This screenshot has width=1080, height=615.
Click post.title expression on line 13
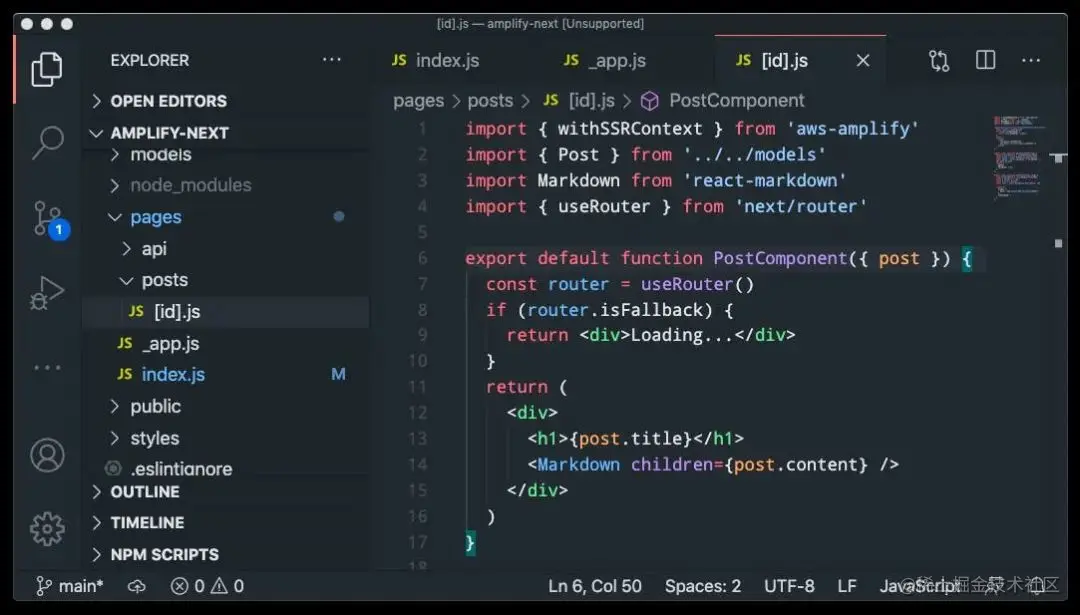coord(630,439)
